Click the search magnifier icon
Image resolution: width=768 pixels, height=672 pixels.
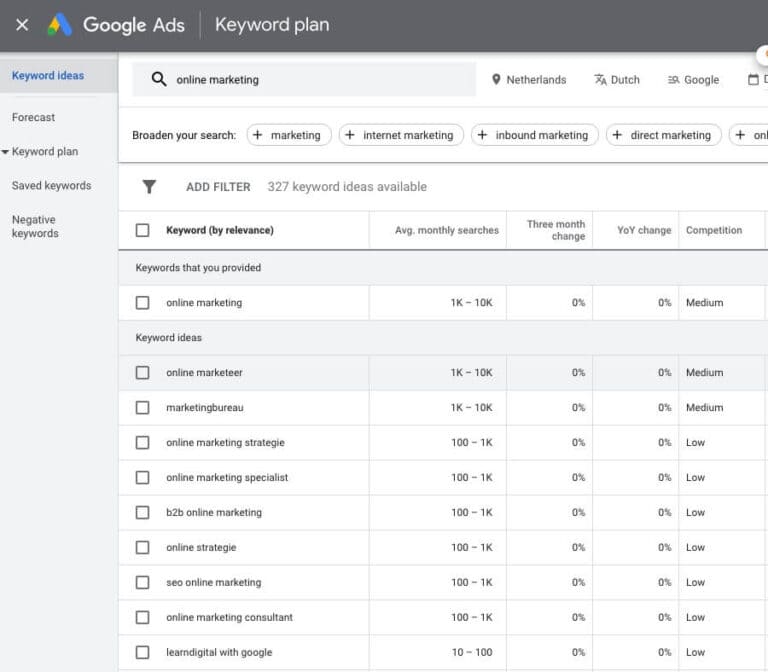click(x=158, y=80)
